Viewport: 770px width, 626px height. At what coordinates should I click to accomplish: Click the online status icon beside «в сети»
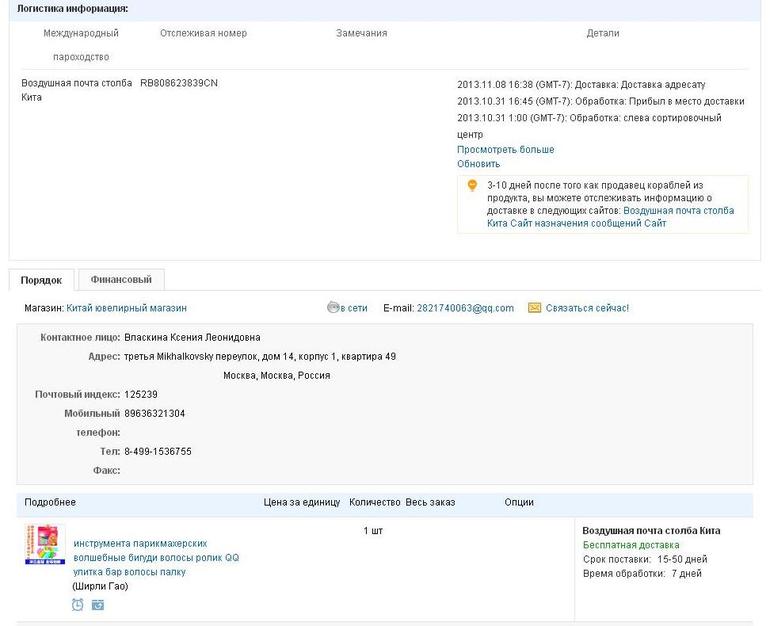(333, 308)
